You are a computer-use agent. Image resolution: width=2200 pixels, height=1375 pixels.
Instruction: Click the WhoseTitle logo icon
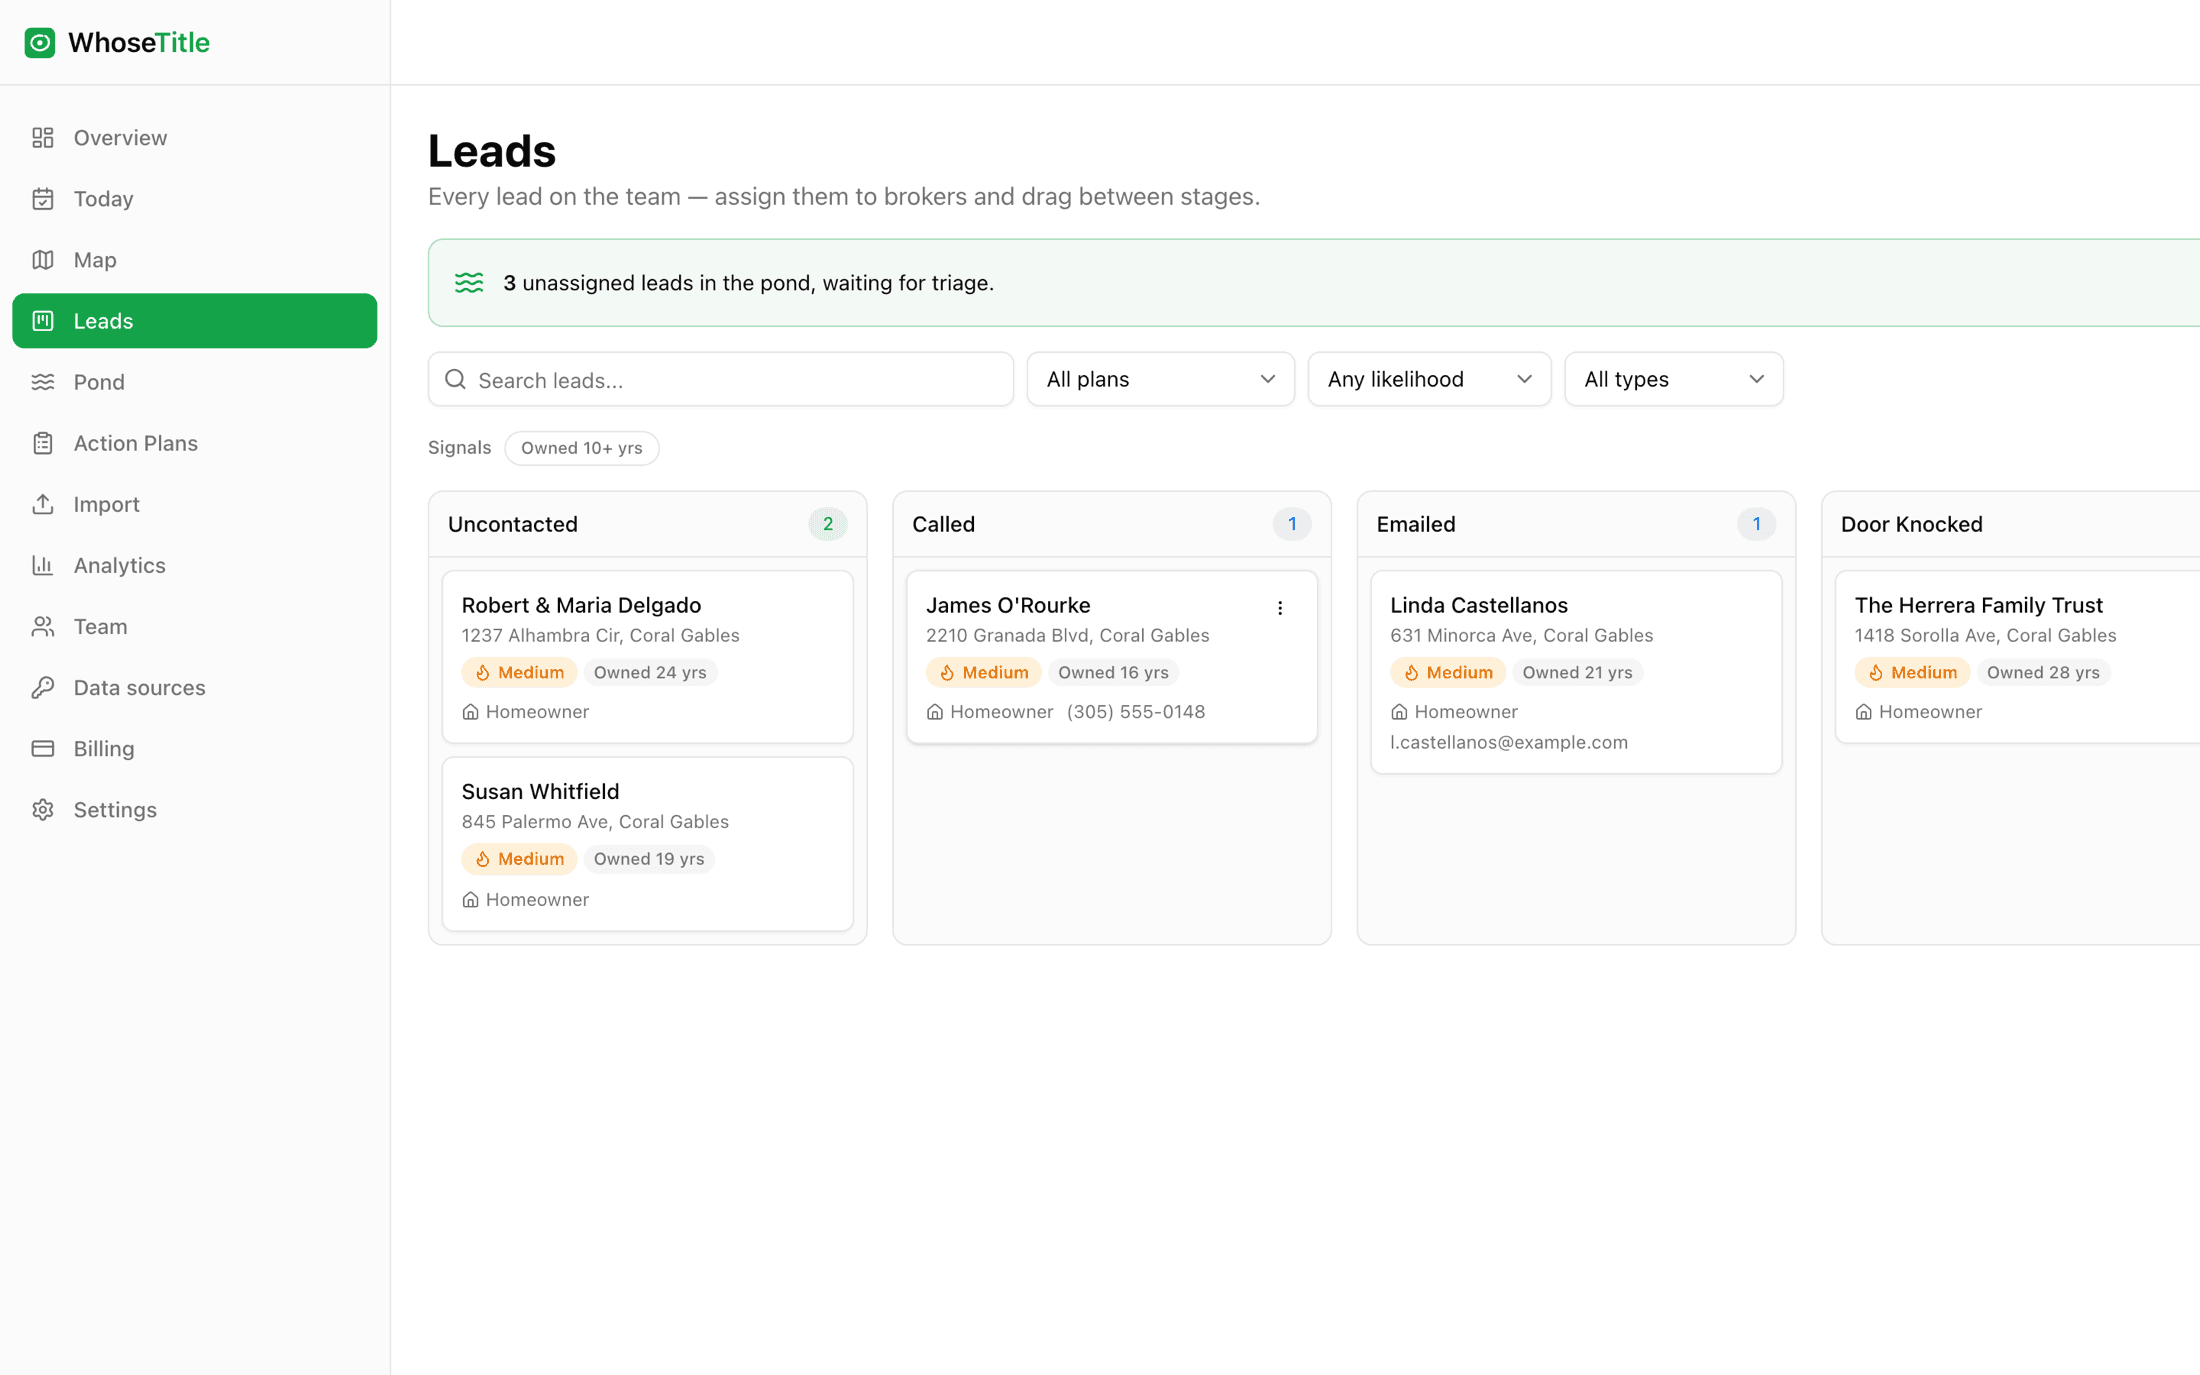coord(40,43)
